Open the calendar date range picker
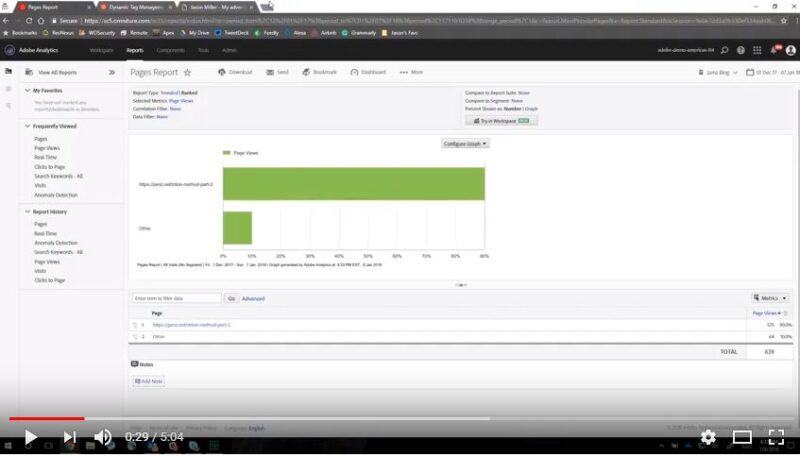 coord(772,72)
